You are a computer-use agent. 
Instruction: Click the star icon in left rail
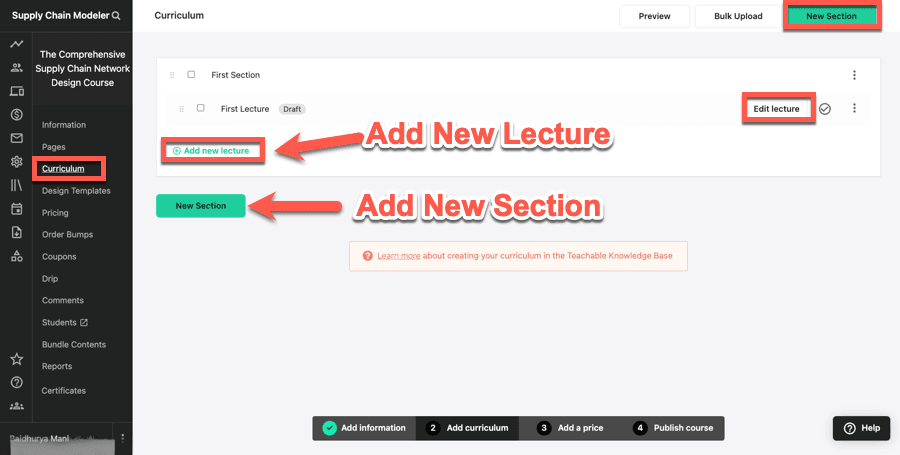click(x=16, y=359)
